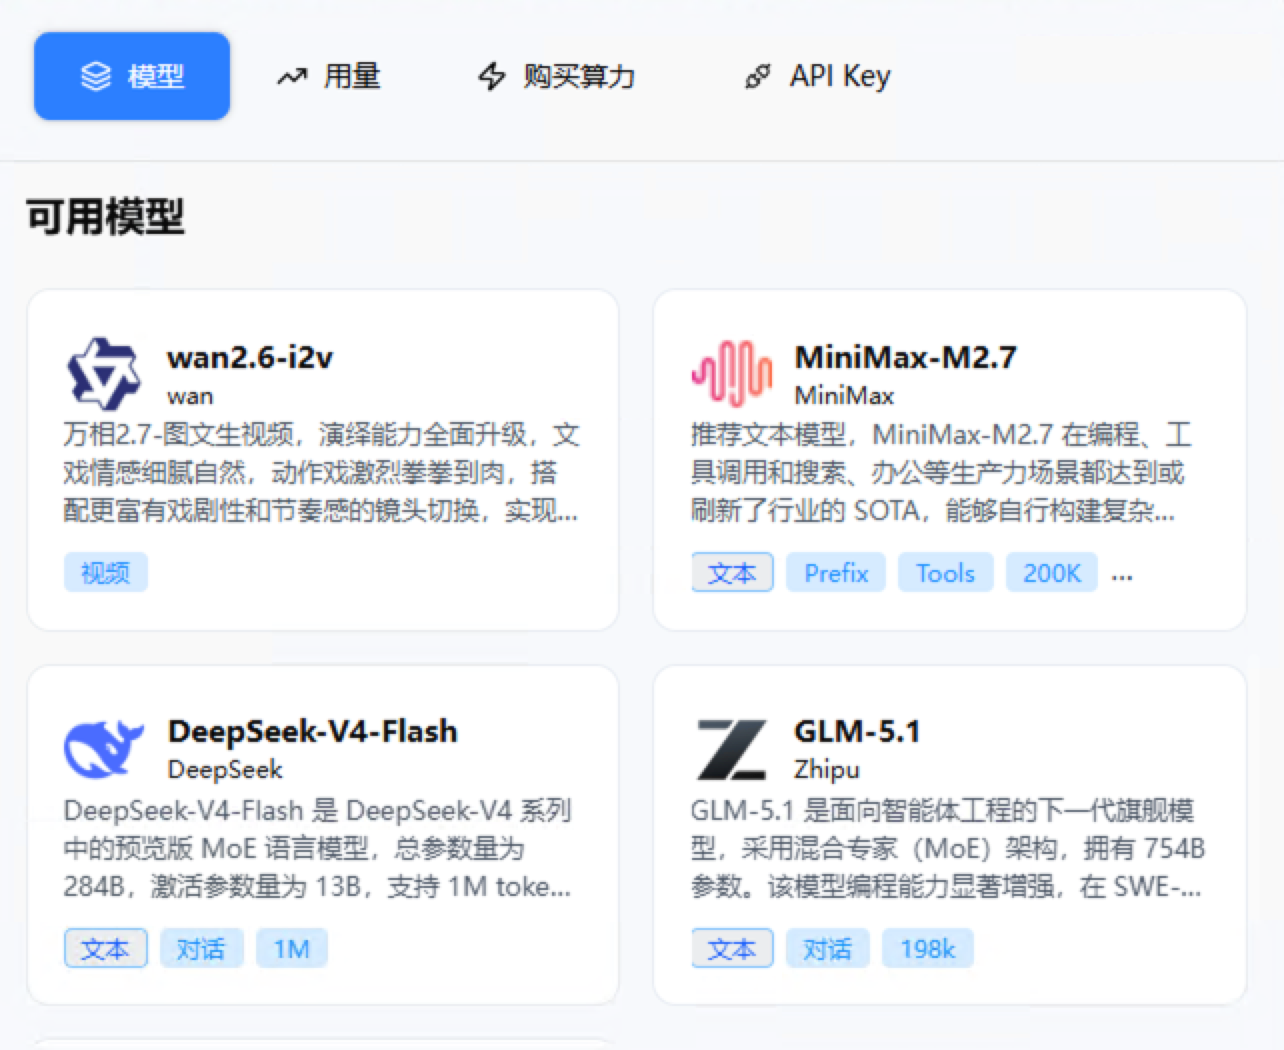Click the Prefix tag on MiniMax-M2.7
Viewport: 1284px width, 1050px height.
[836, 573]
